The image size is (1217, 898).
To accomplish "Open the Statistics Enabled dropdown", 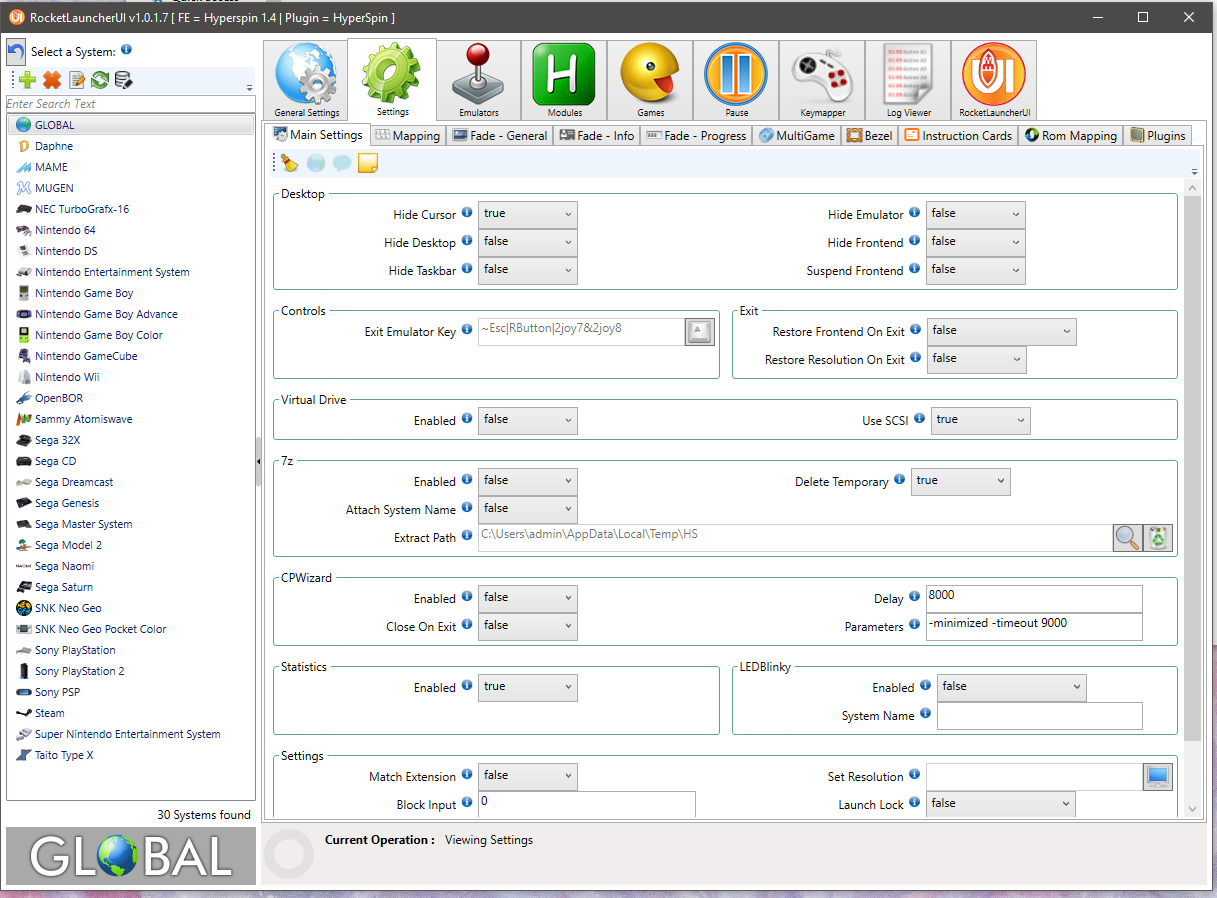I will click(528, 687).
